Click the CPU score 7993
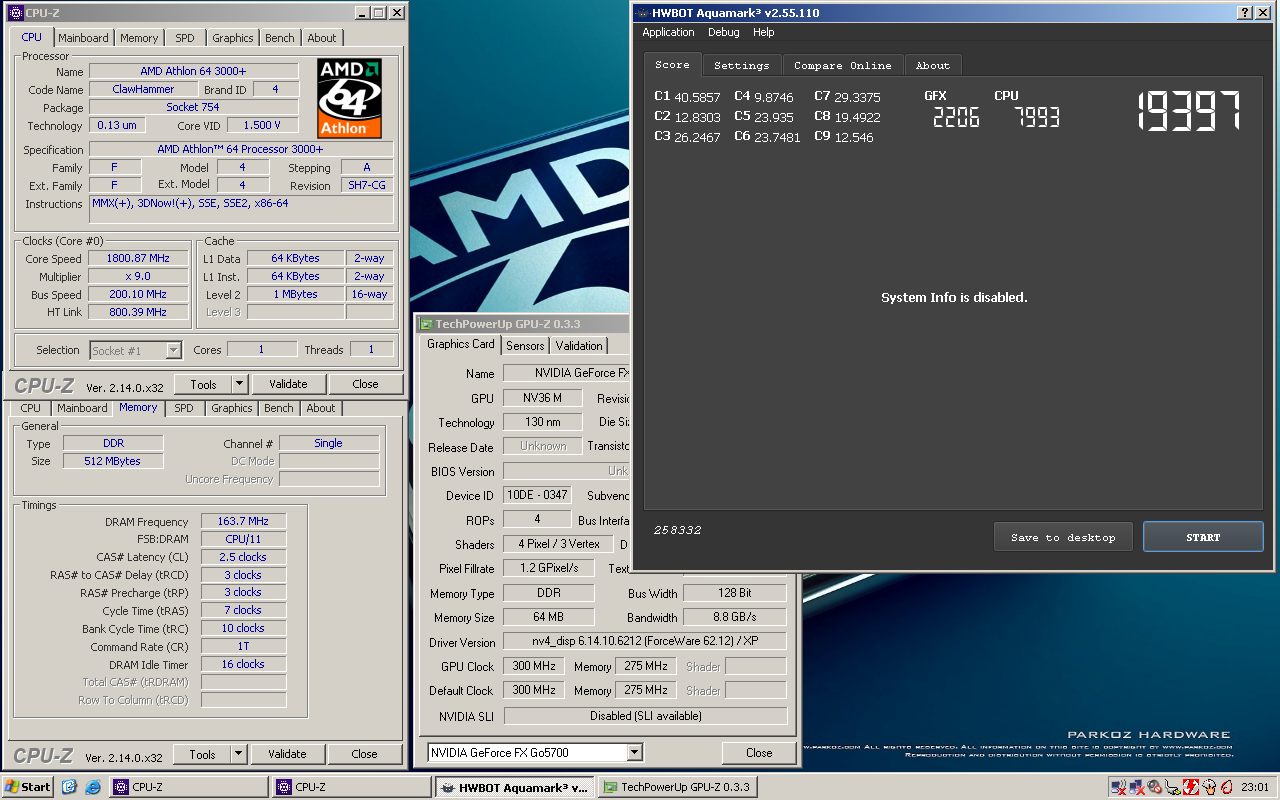This screenshot has width=1280, height=800. pyautogui.click(x=1036, y=118)
